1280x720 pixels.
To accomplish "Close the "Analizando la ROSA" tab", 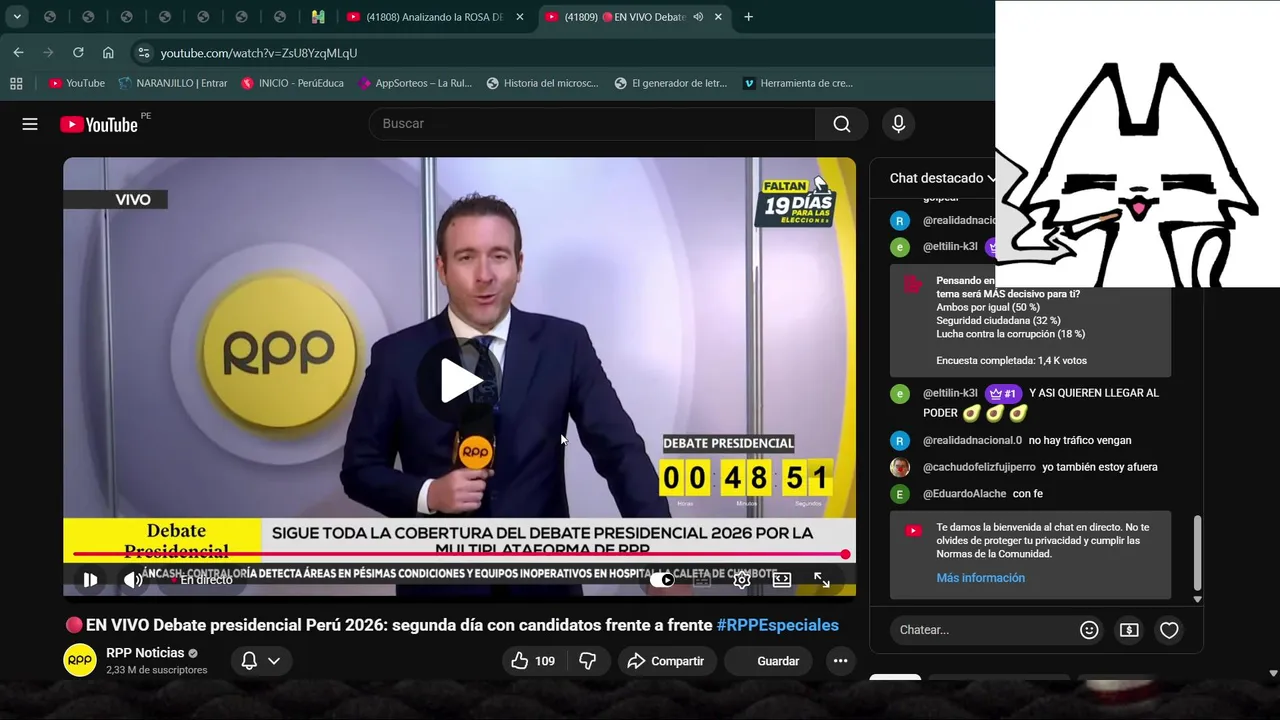I will tap(519, 17).
